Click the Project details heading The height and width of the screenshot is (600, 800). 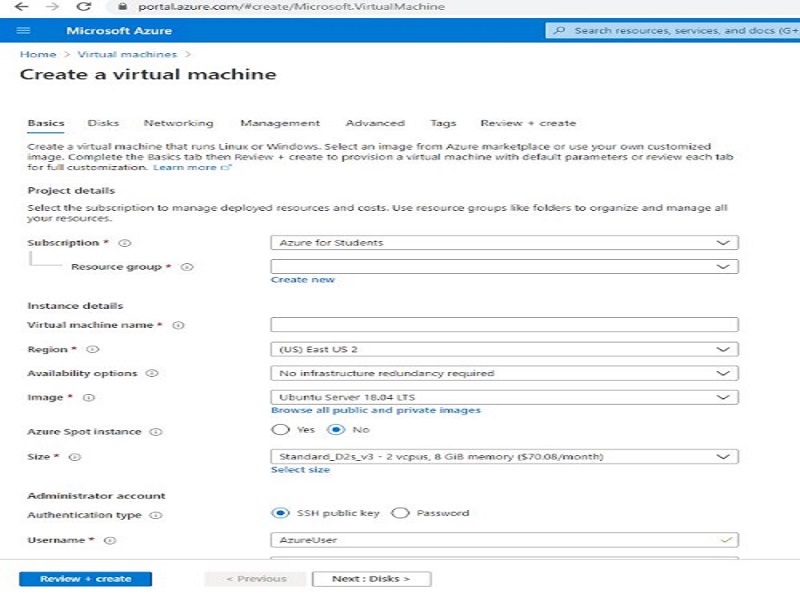pyautogui.click(x=71, y=190)
